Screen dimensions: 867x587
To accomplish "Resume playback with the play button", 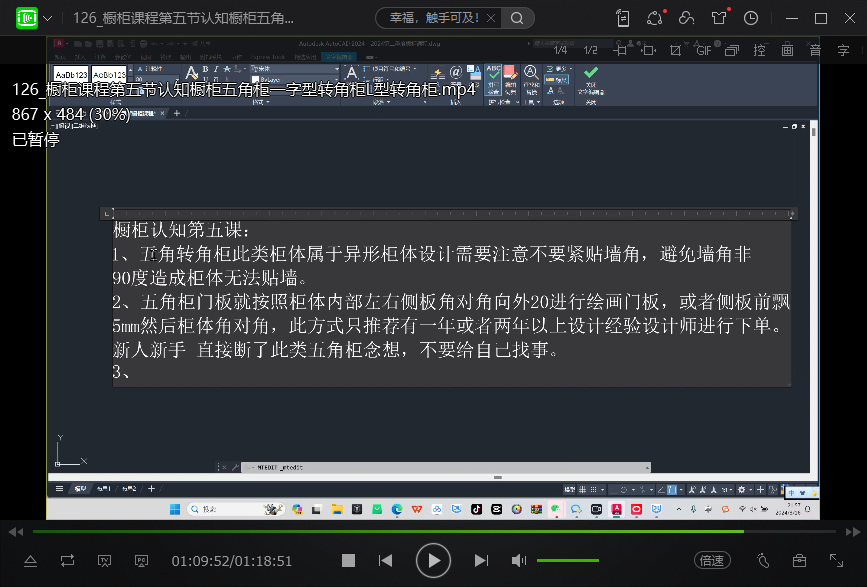I will tap(433, 561).
